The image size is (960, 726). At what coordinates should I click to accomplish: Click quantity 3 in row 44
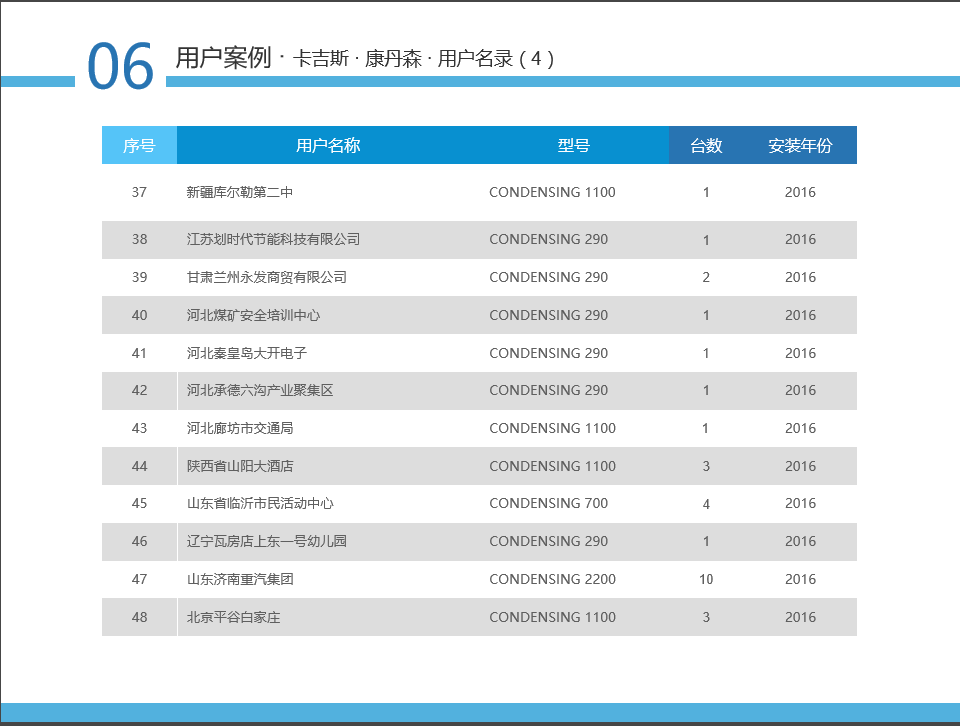click(706, 466)
